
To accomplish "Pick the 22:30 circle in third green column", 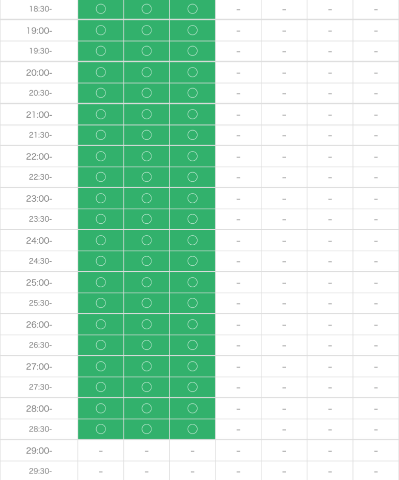I will pos(192,177).
